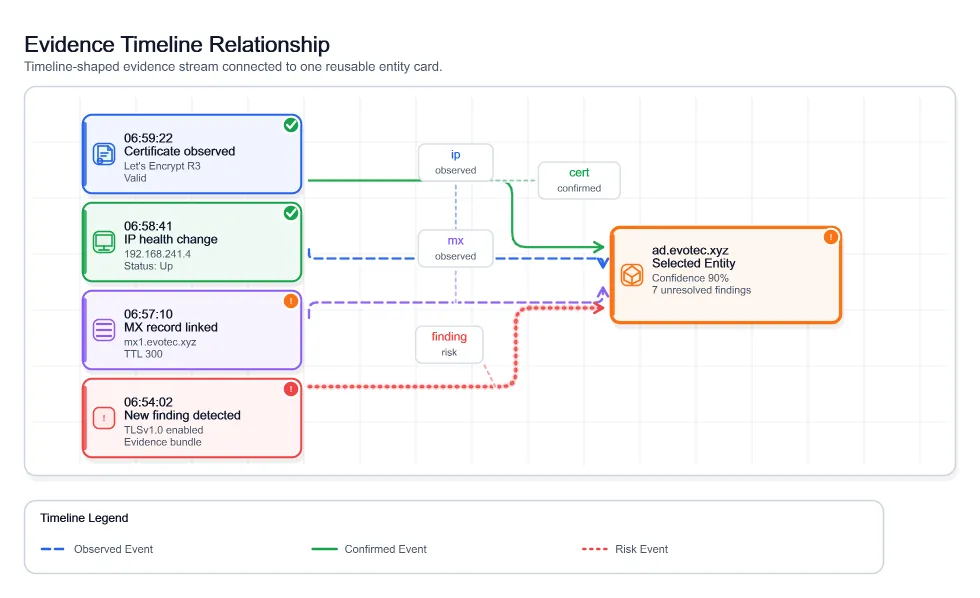
Task: Click the Observed Event legend label
Action: (x=113, y=549)
